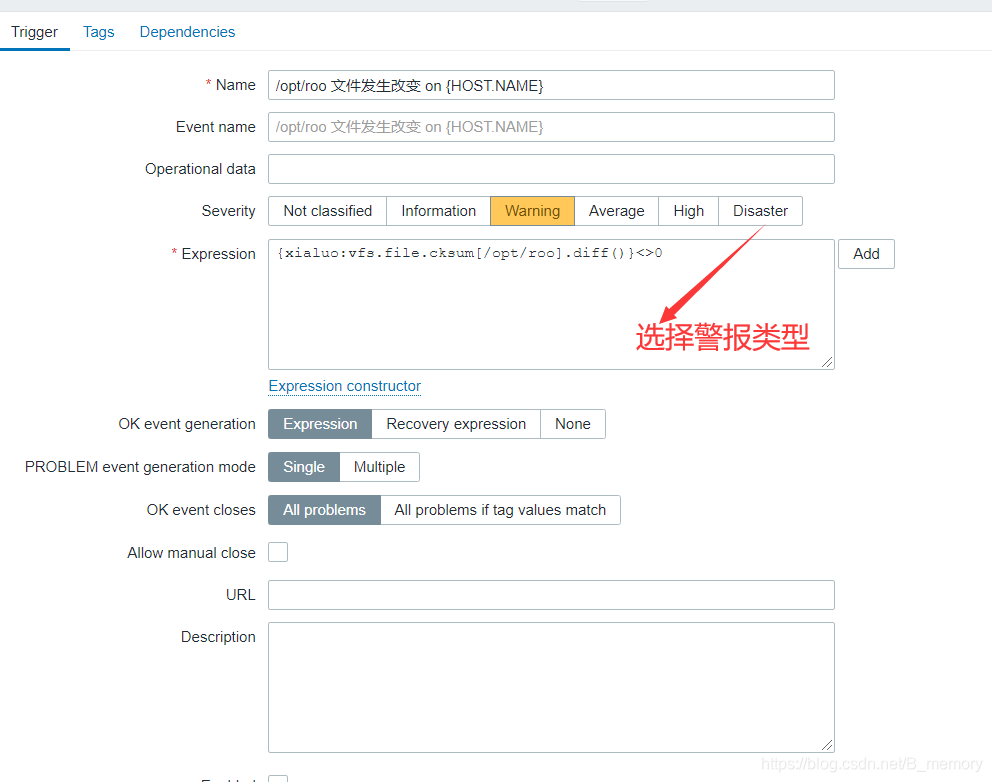Screen dimensions: 992x782
Task: Set OK event generation to Expression
Action: pyautogui.click(x=320, y=424)
